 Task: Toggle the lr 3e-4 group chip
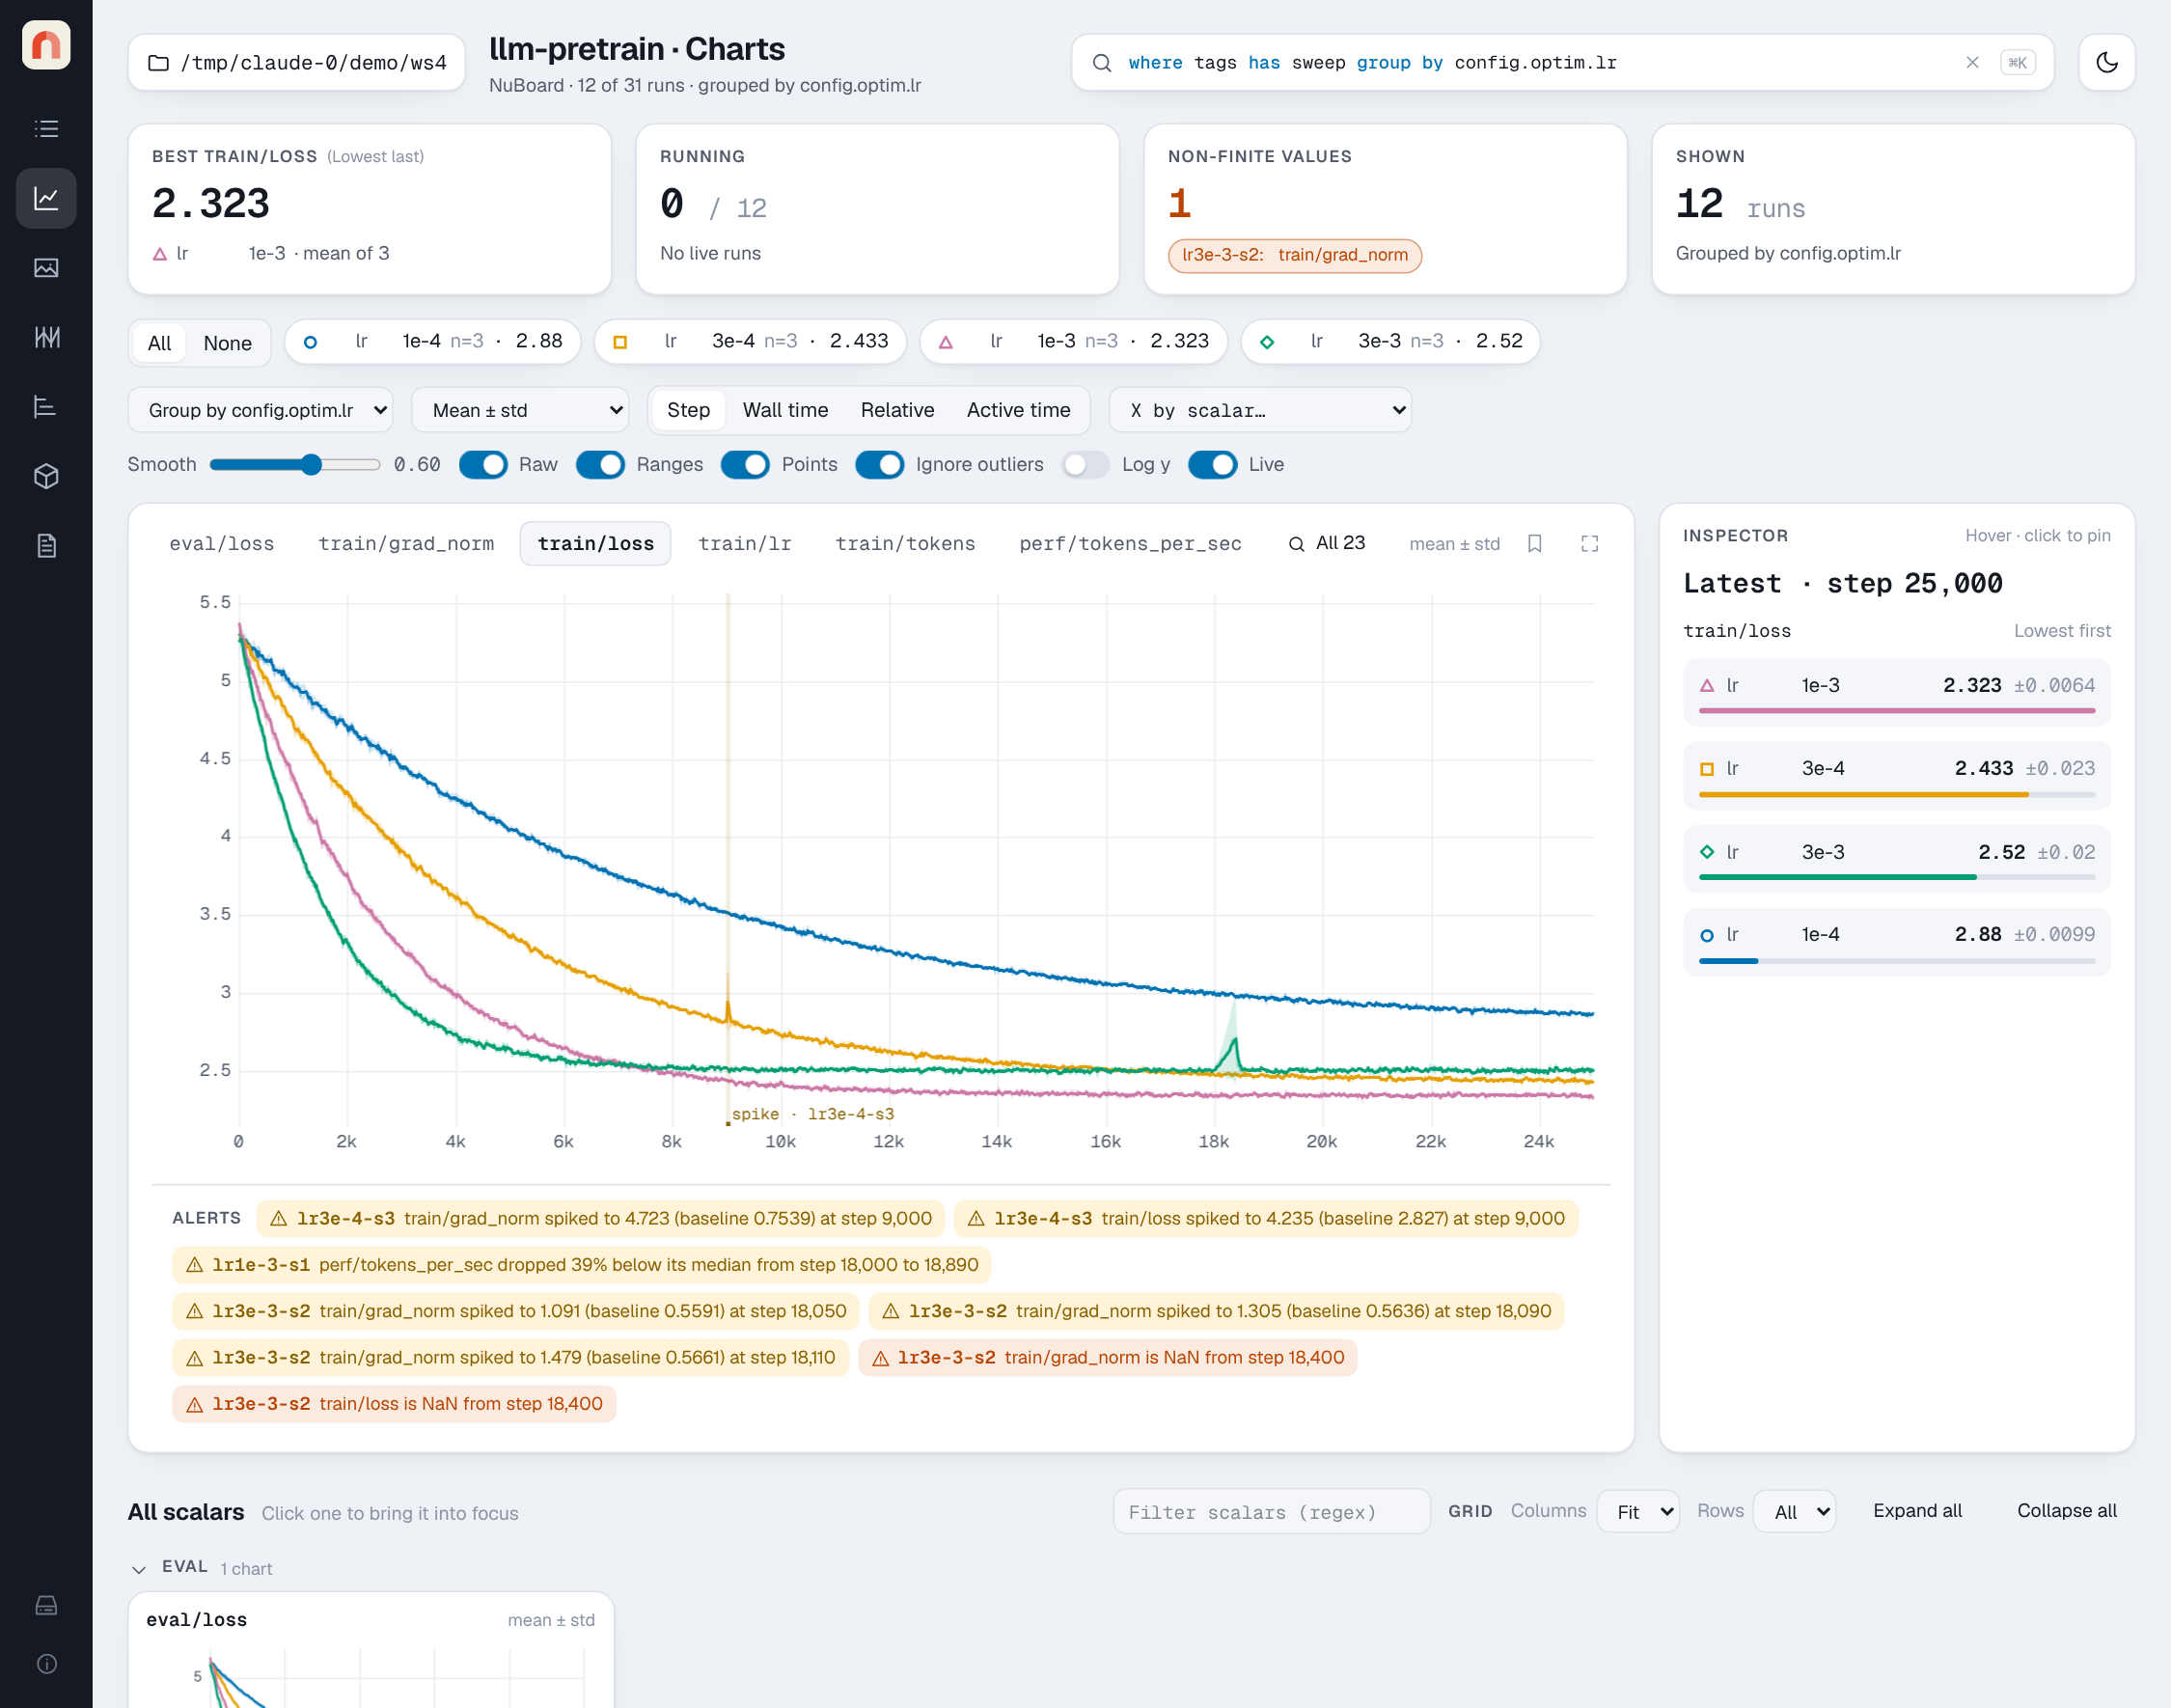pos(750,341)
